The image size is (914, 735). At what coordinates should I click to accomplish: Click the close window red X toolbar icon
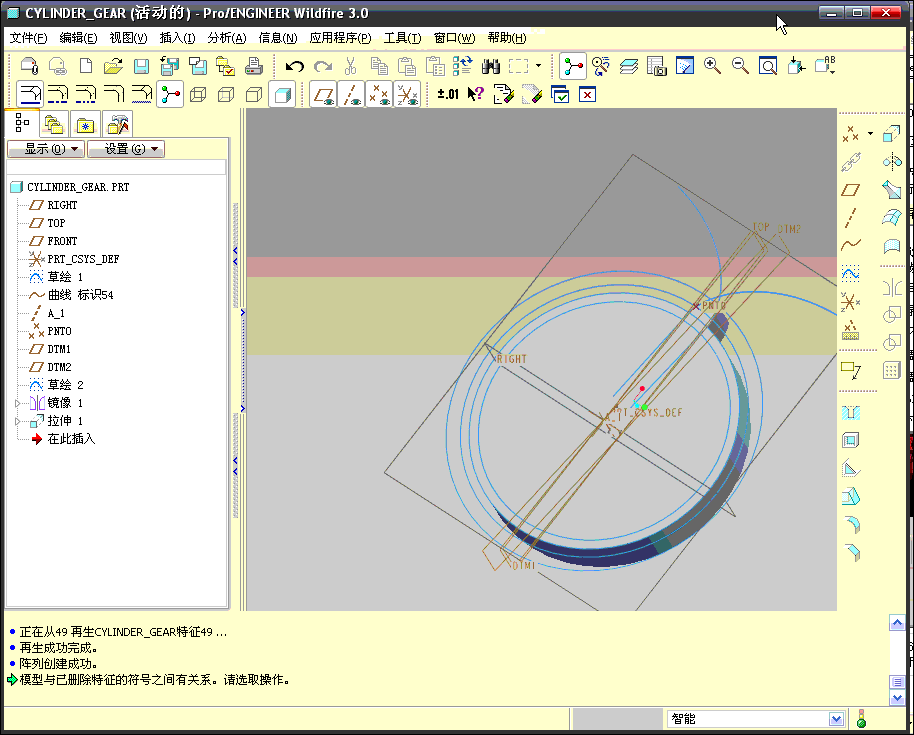(587, 94)
